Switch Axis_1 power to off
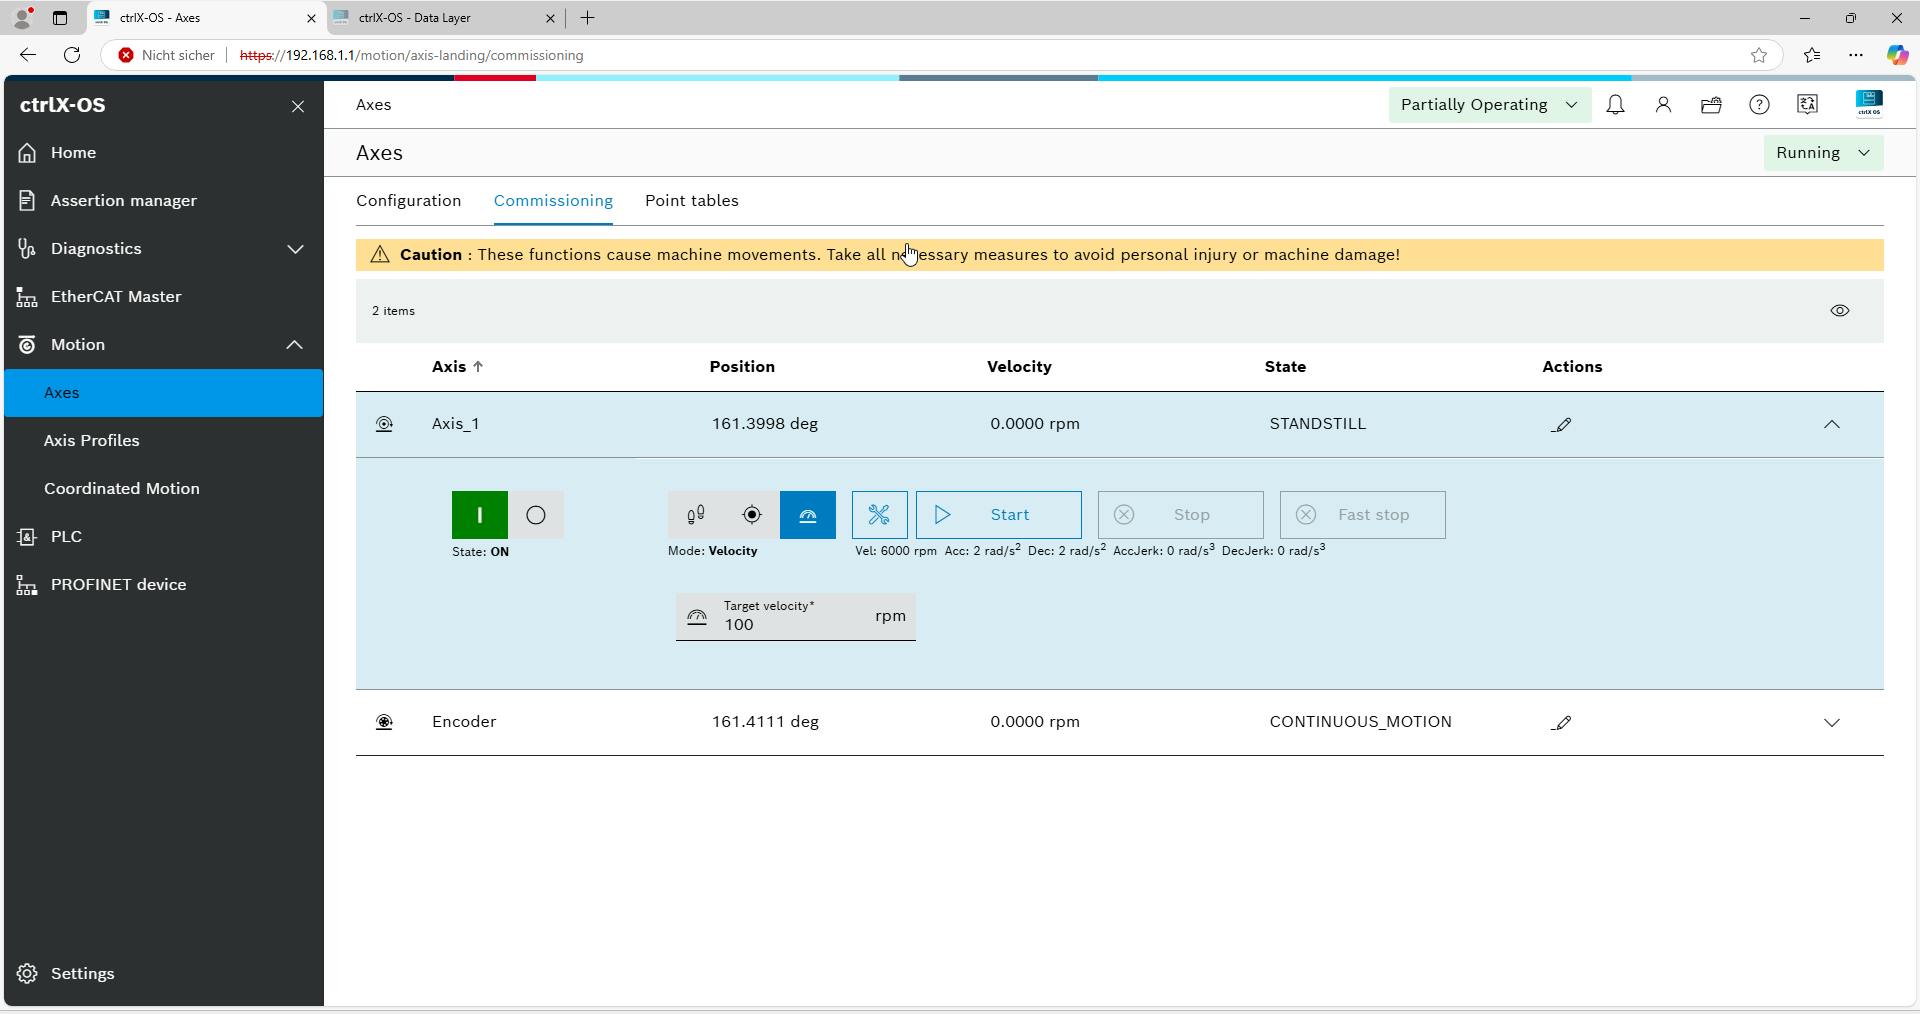The height and width of the screenshot is (1014, 1920). [536, 515]
